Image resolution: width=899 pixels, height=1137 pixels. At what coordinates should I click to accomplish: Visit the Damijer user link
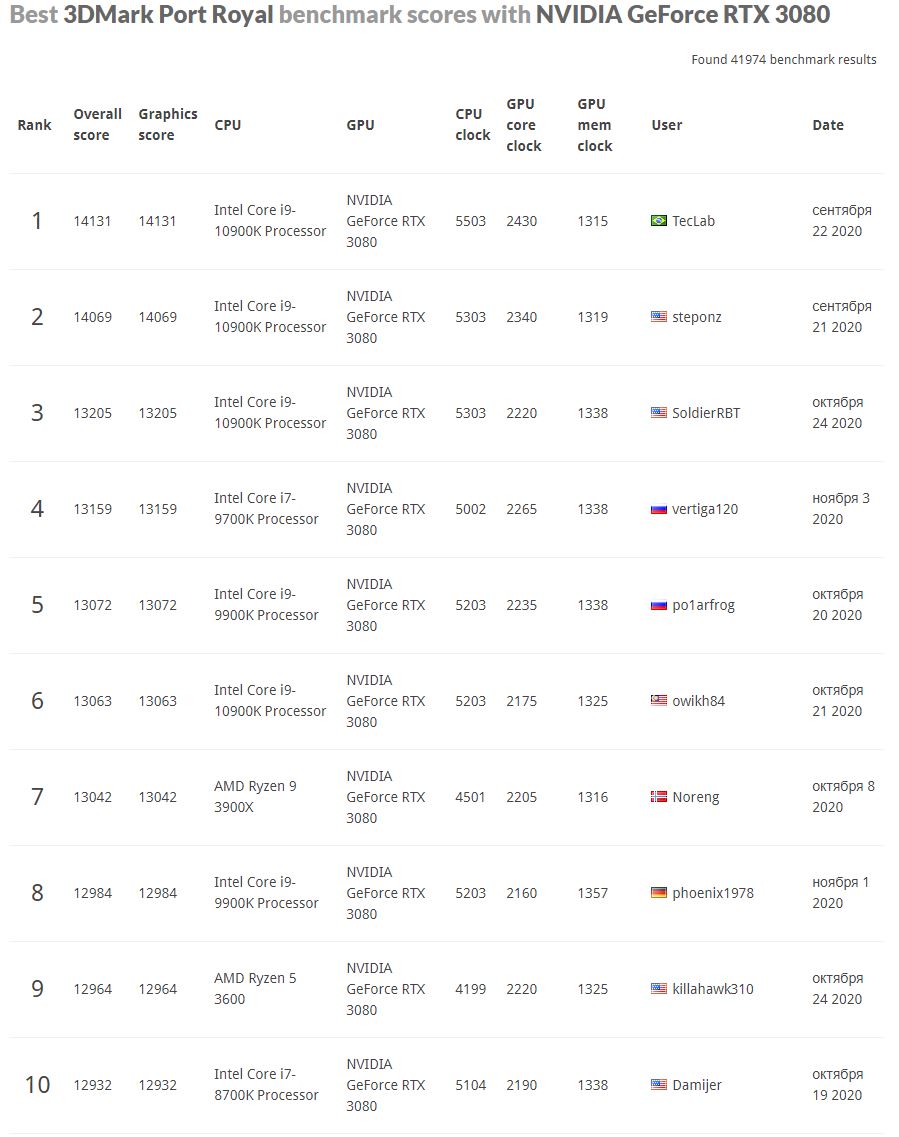(697, 1085)
